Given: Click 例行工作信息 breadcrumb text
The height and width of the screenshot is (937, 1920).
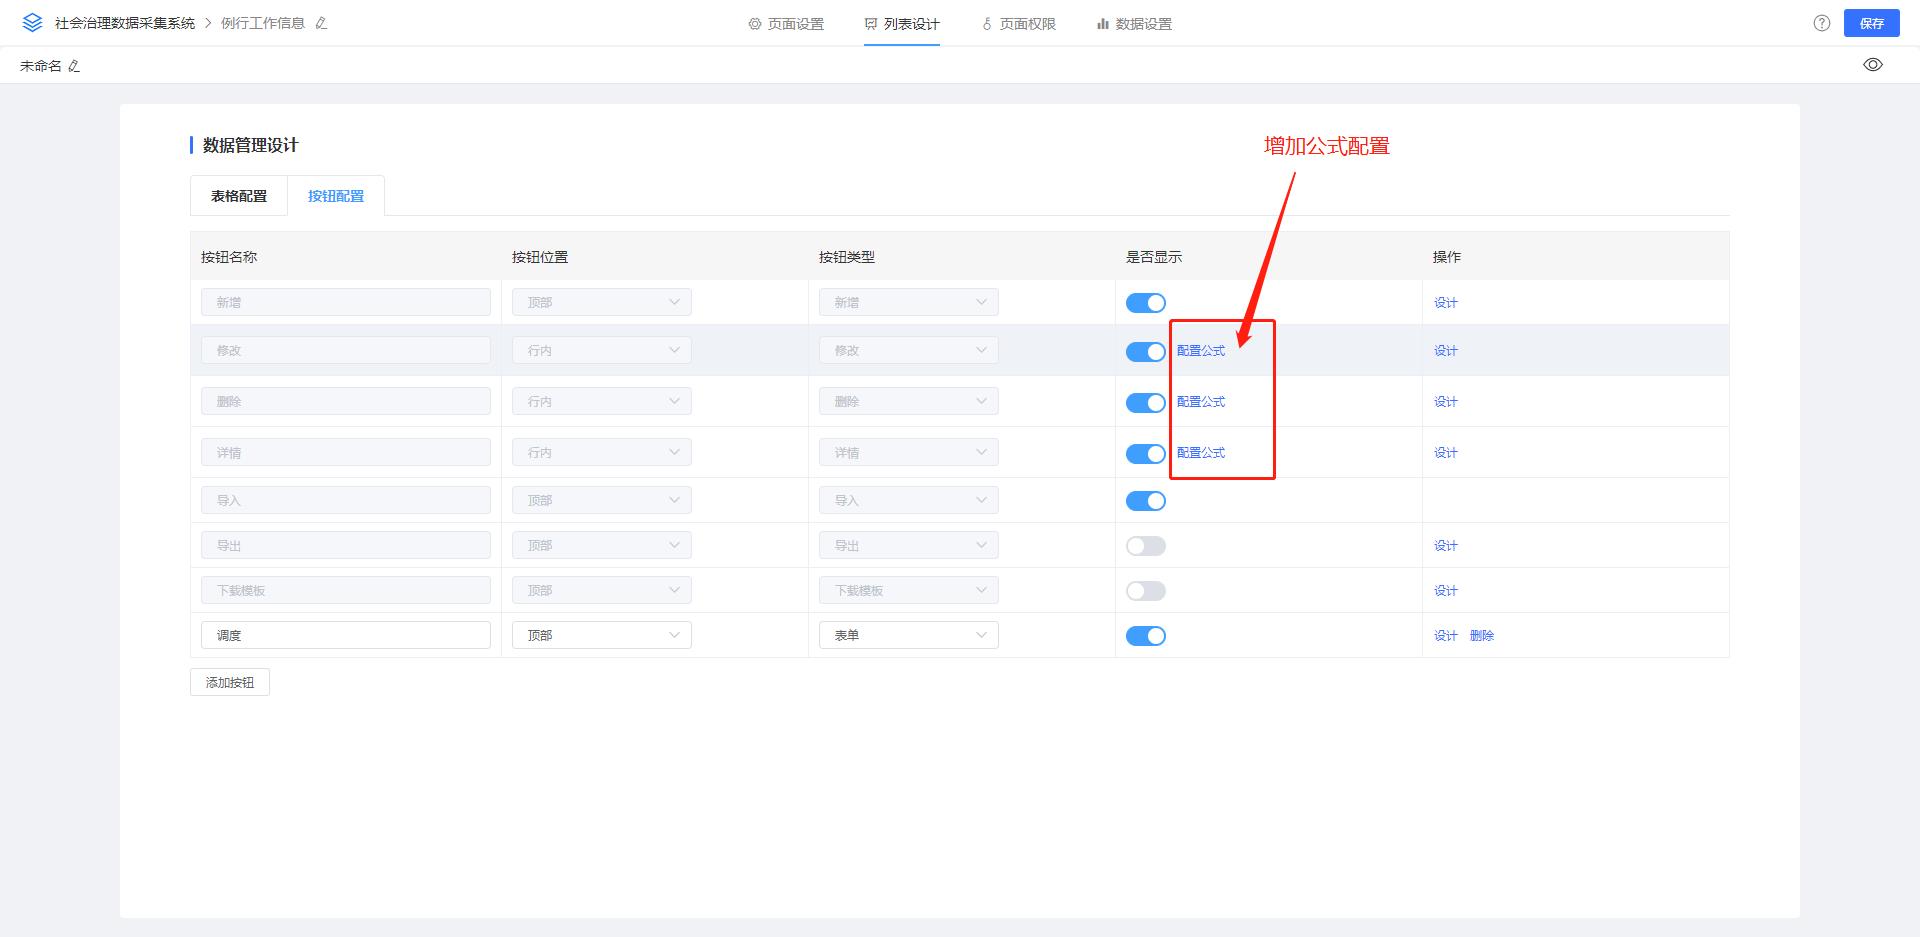Looking at the screenshot, I should click(263, 23).
